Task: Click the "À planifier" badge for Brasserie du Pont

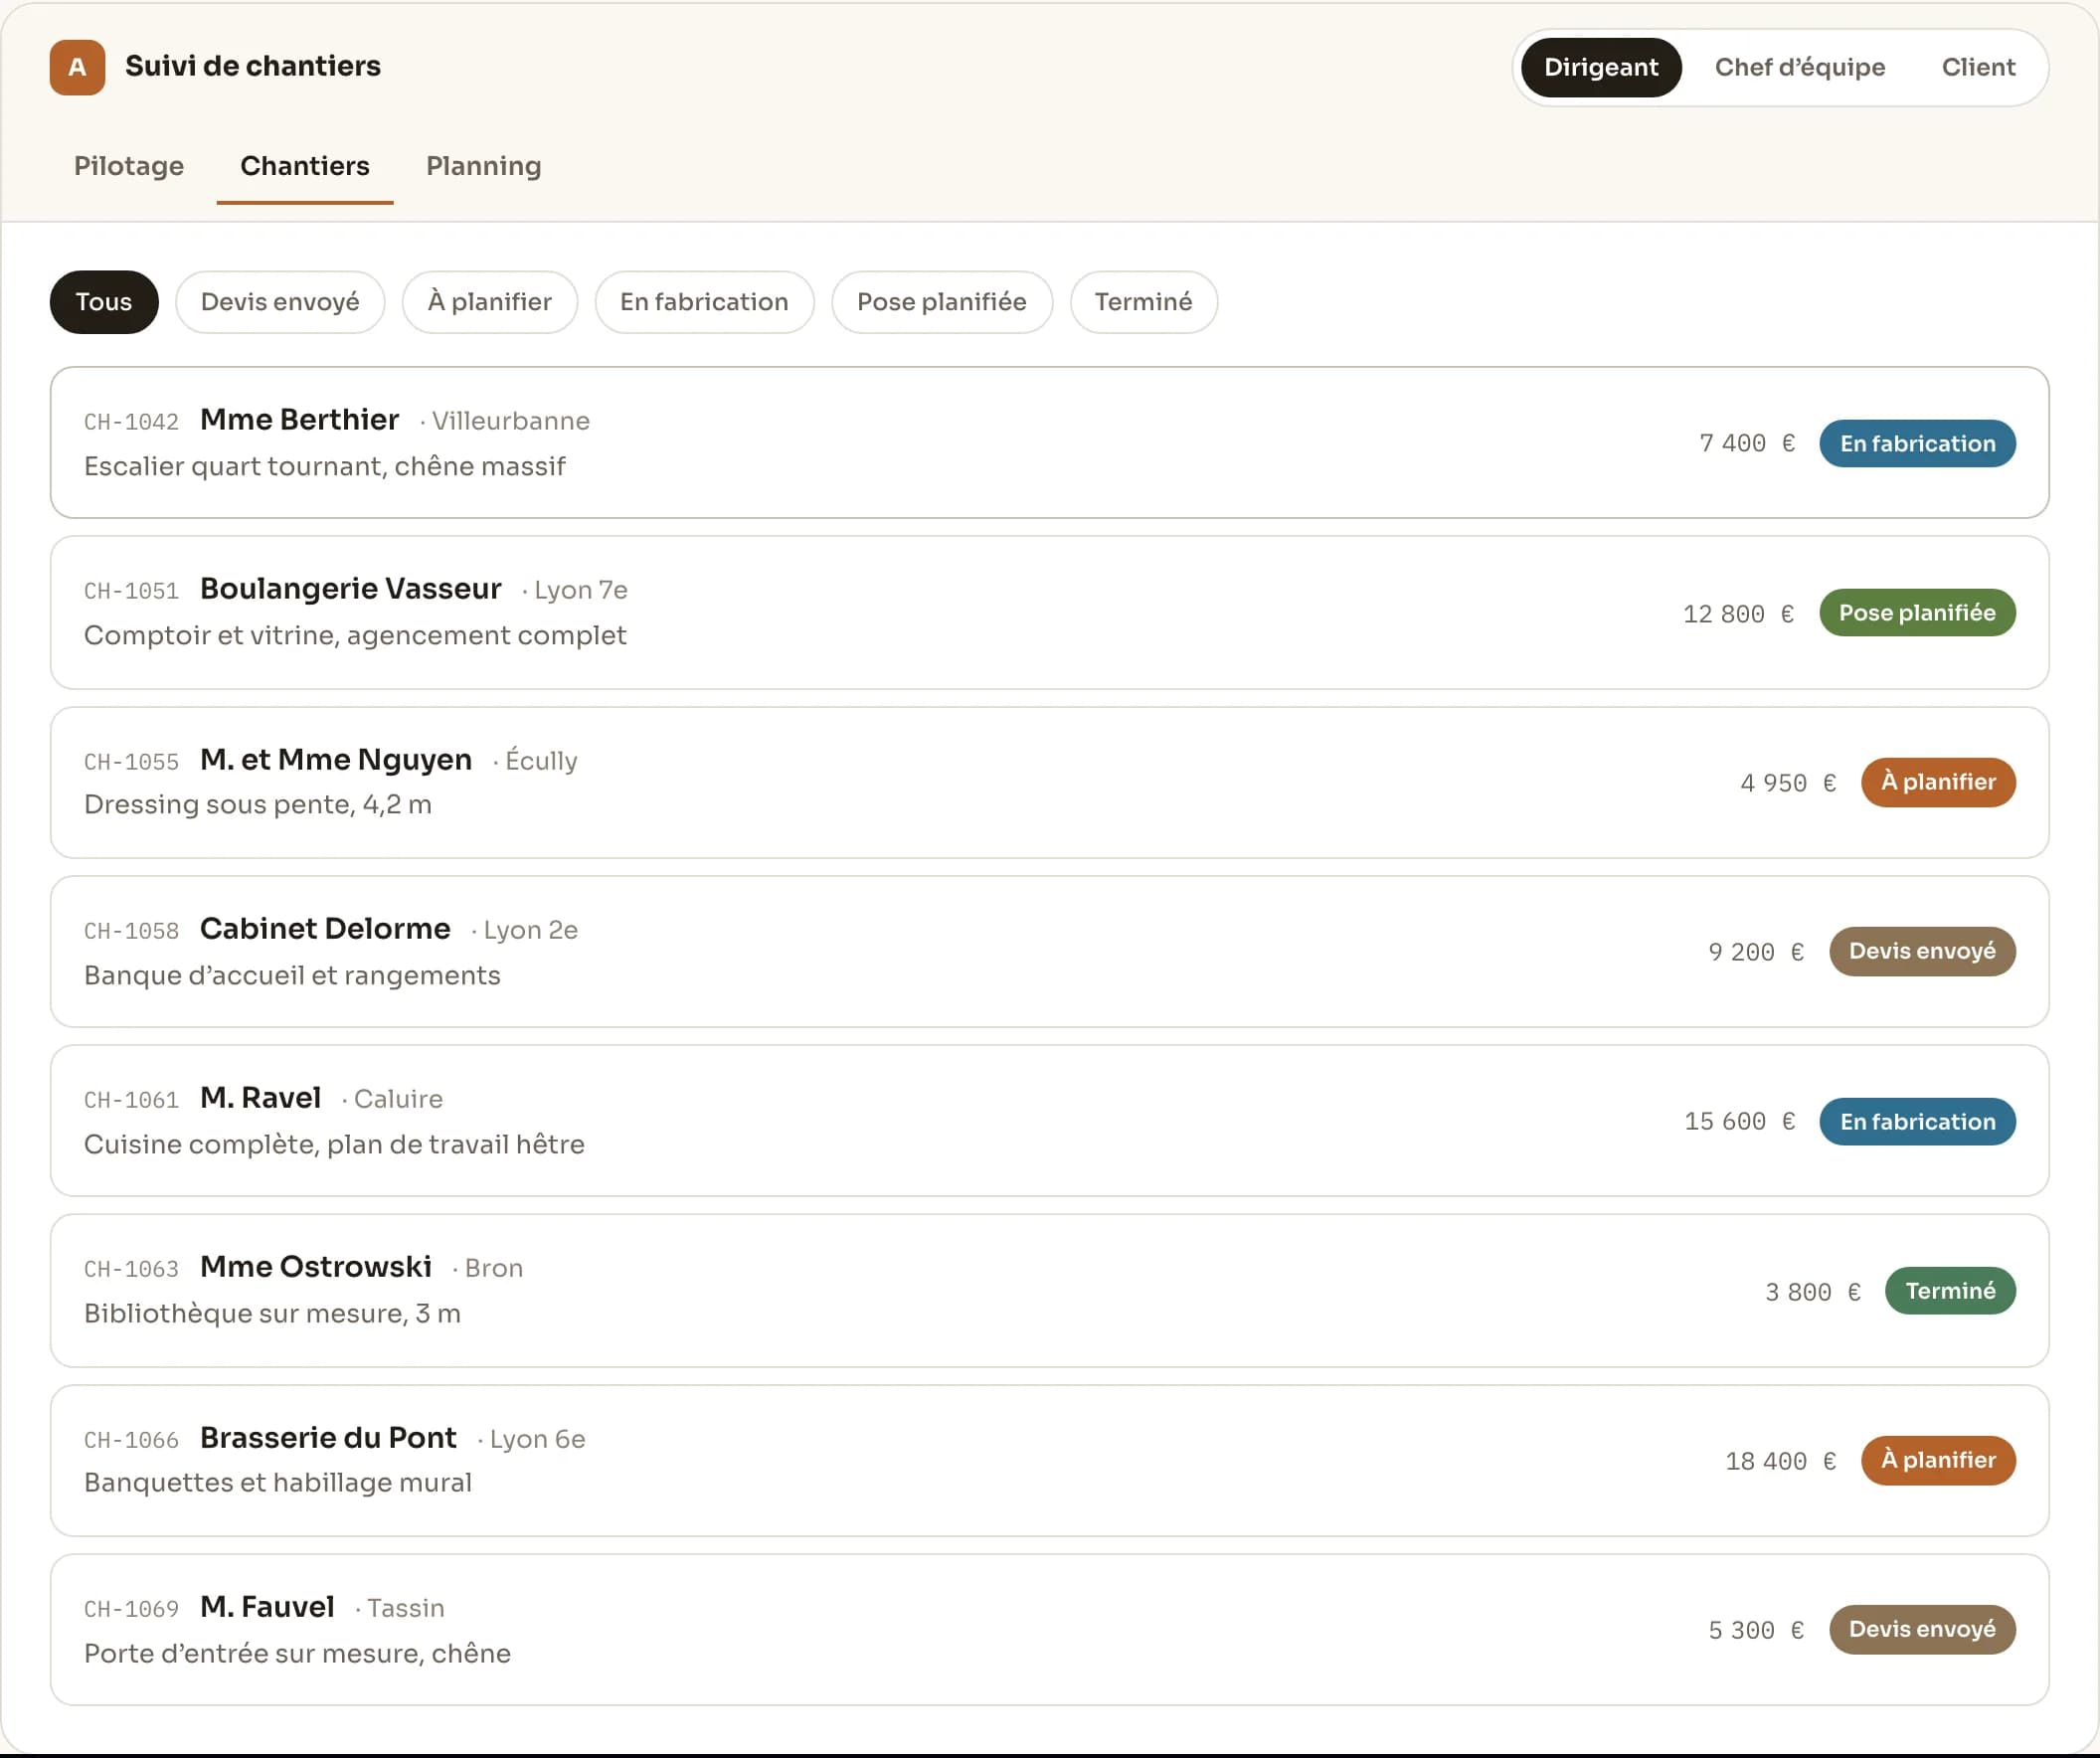Action: (1937, 1460)
